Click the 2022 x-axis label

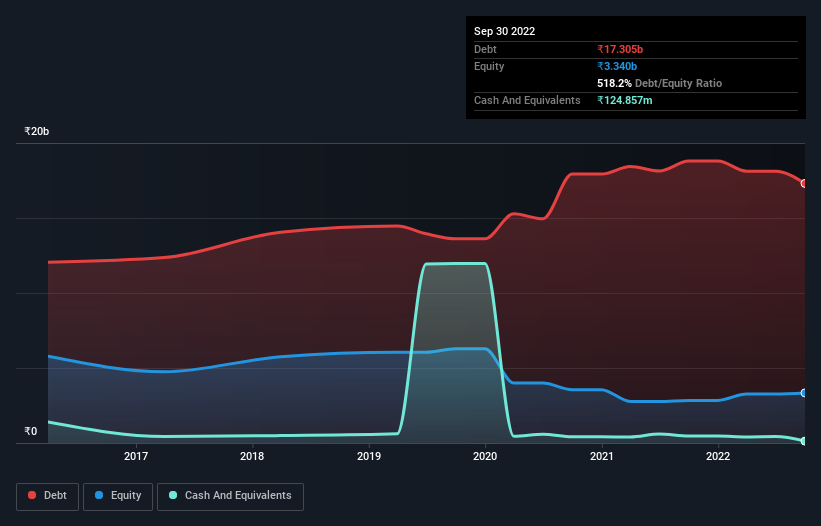(718, 456)
